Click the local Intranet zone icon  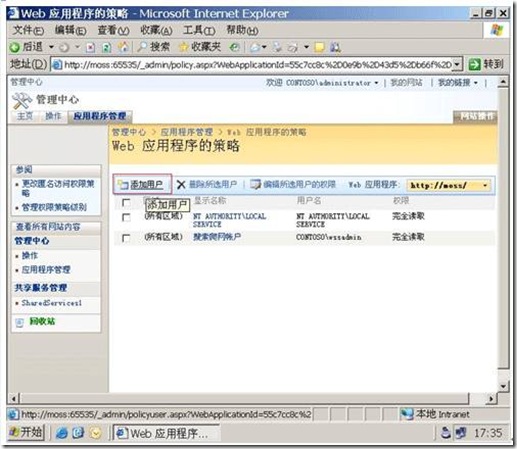(x=406, y=414)
